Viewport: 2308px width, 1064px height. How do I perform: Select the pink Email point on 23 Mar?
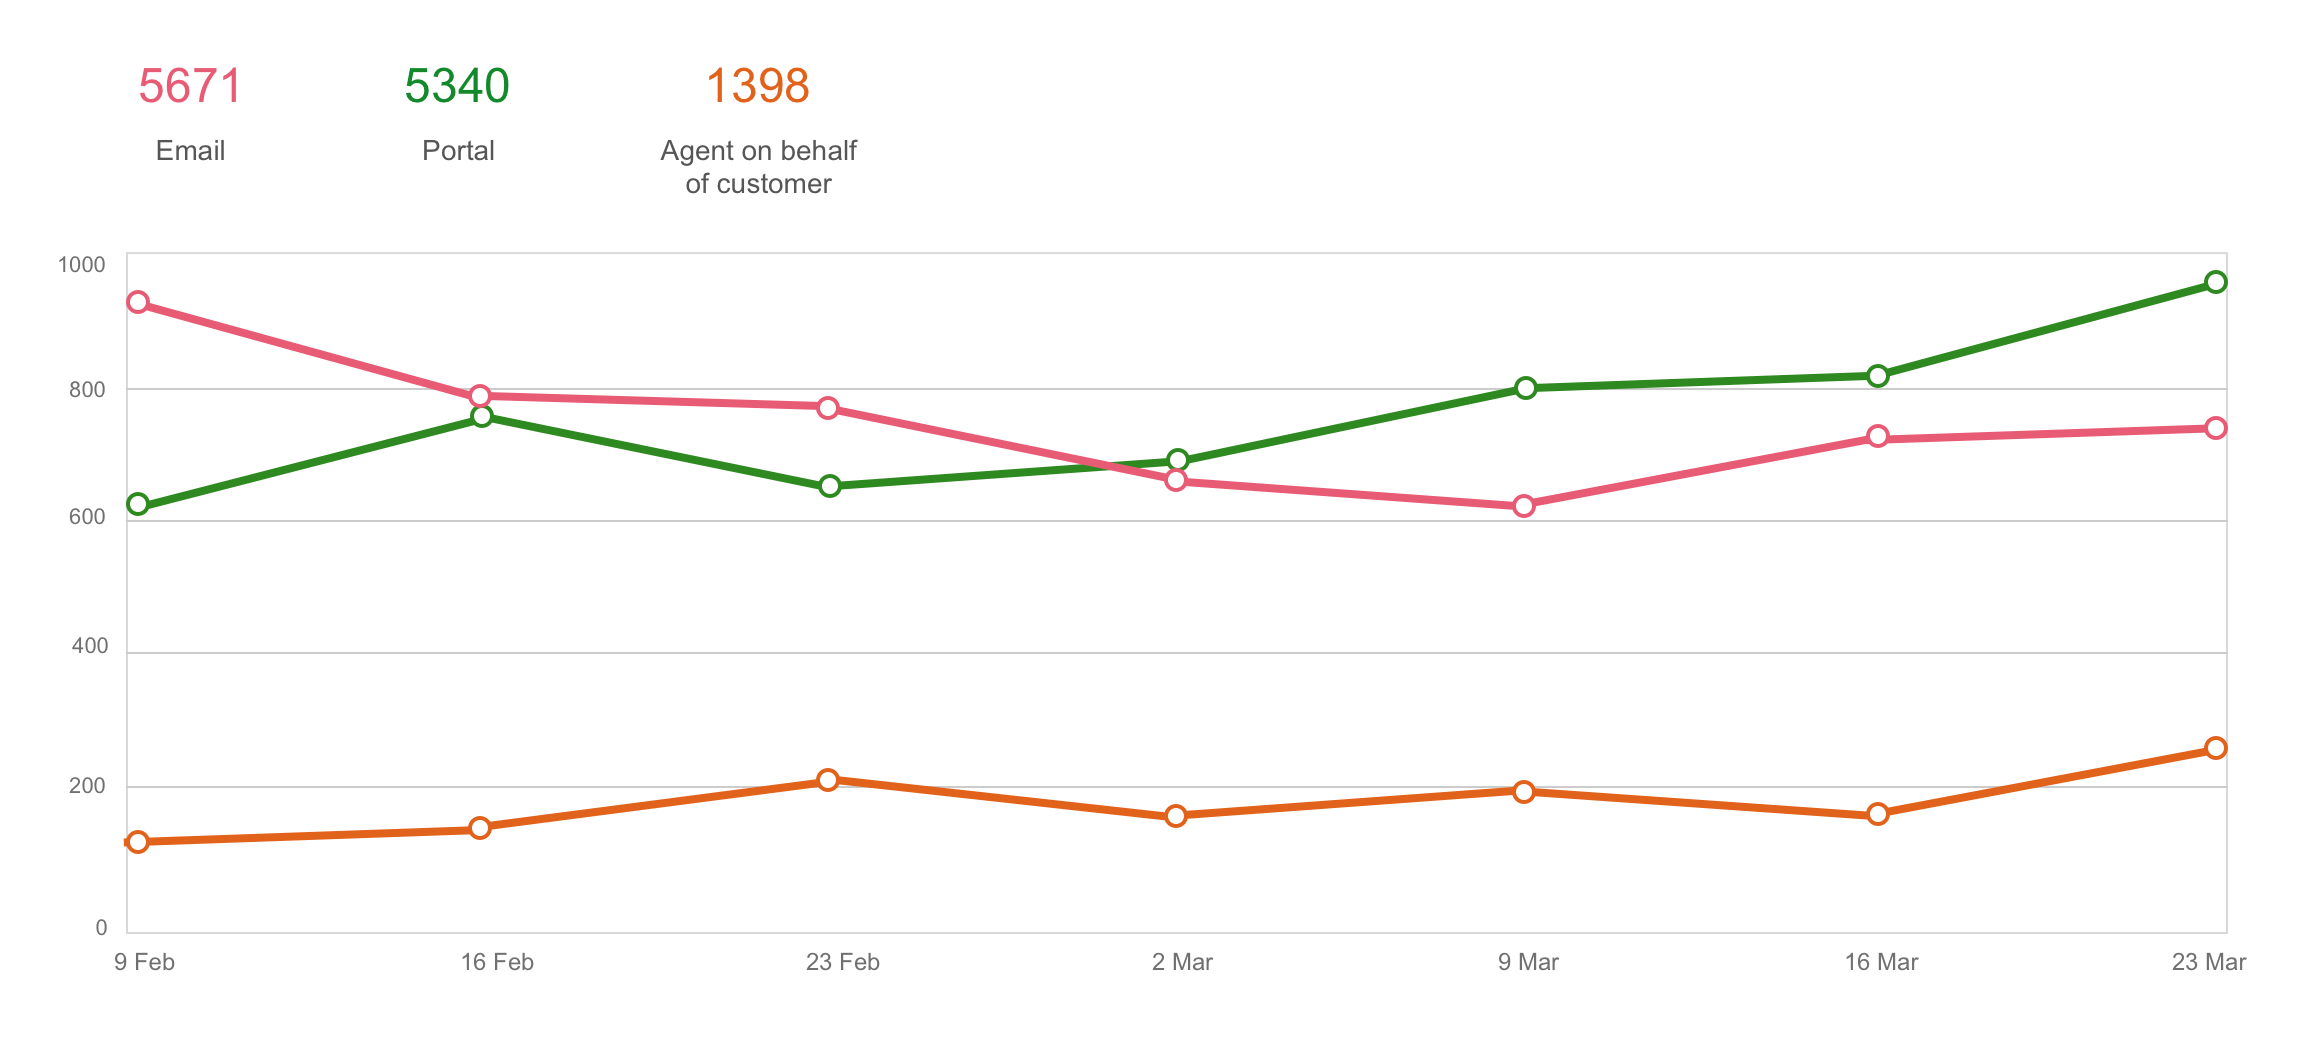2216,428
